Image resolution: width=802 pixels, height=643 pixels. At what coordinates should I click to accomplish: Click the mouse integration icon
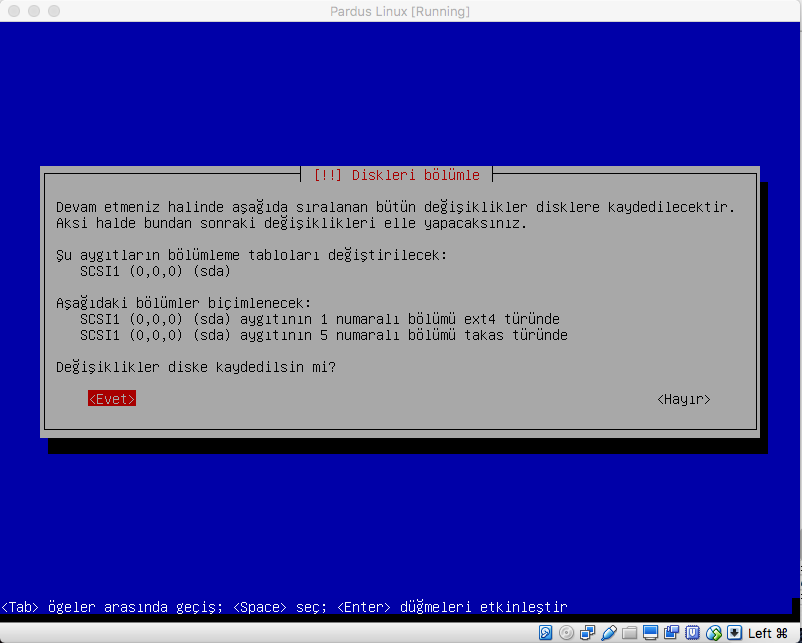pos(714,633)
